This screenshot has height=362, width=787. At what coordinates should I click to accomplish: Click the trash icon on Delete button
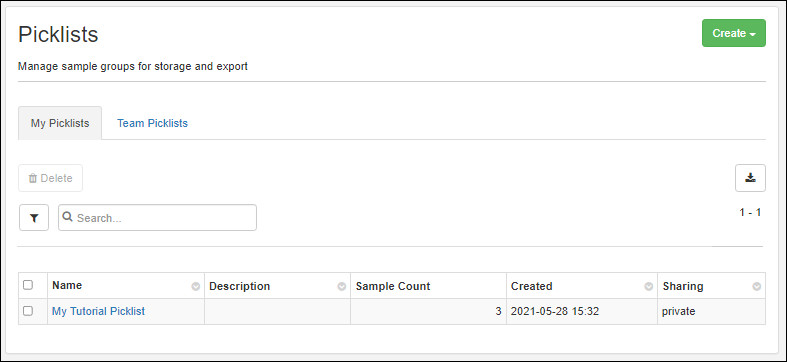(x=33, y=178)
